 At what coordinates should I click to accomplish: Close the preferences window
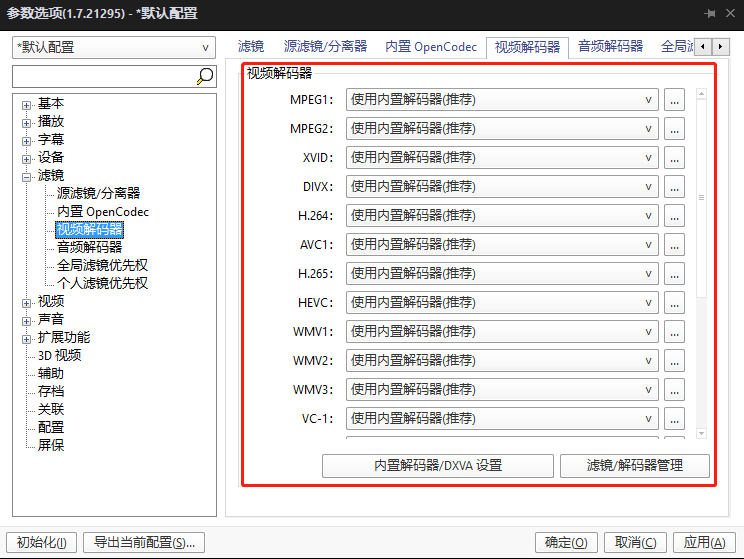[731, 13]
